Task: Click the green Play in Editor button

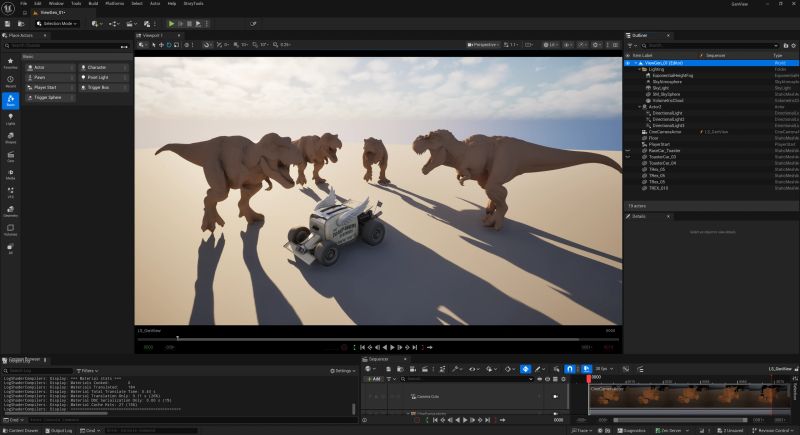Action: pos(171,23)
